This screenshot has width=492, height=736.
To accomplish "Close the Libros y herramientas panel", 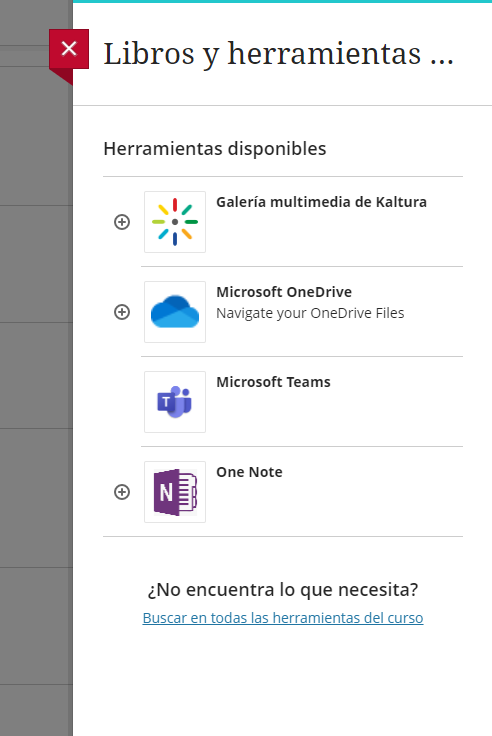I will (x=69, y=49).
